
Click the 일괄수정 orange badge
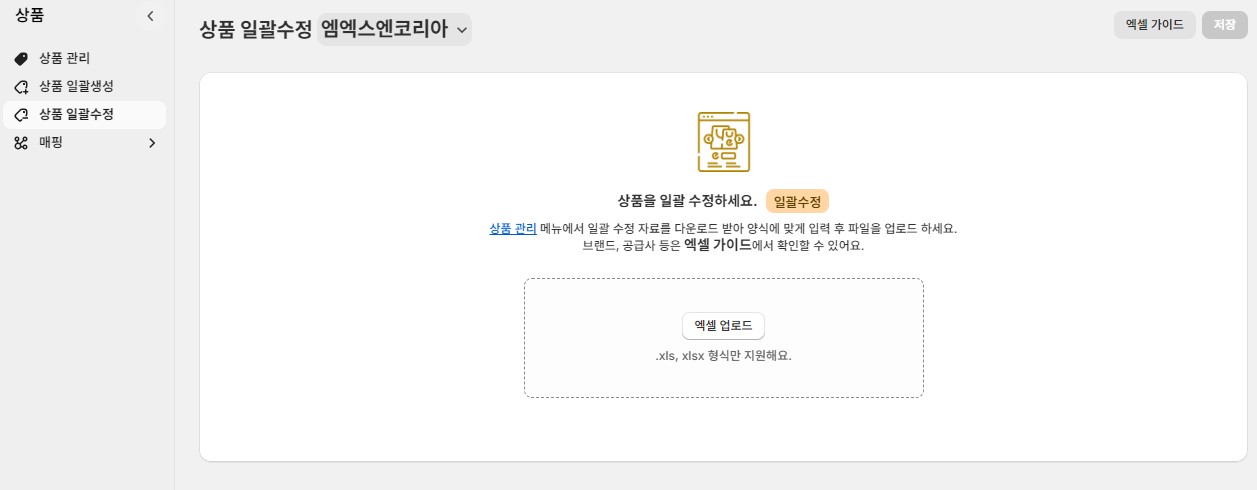[797, 201]
